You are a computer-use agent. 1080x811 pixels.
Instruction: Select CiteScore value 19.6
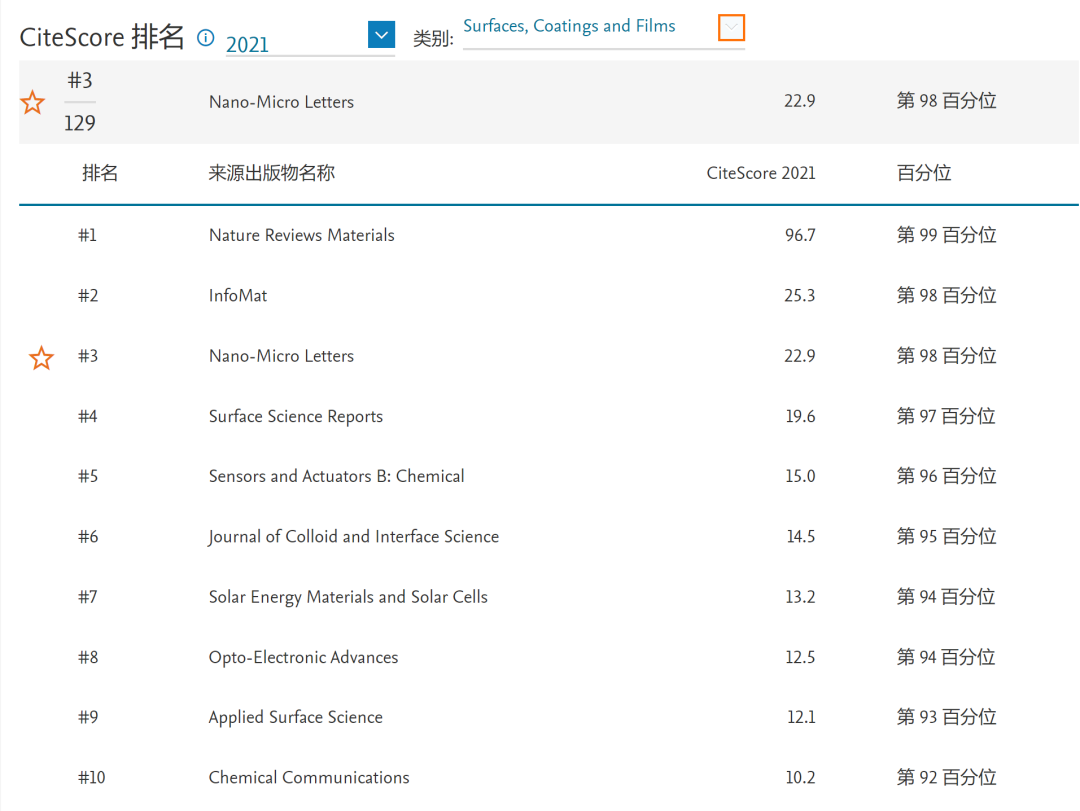[800, 416]
